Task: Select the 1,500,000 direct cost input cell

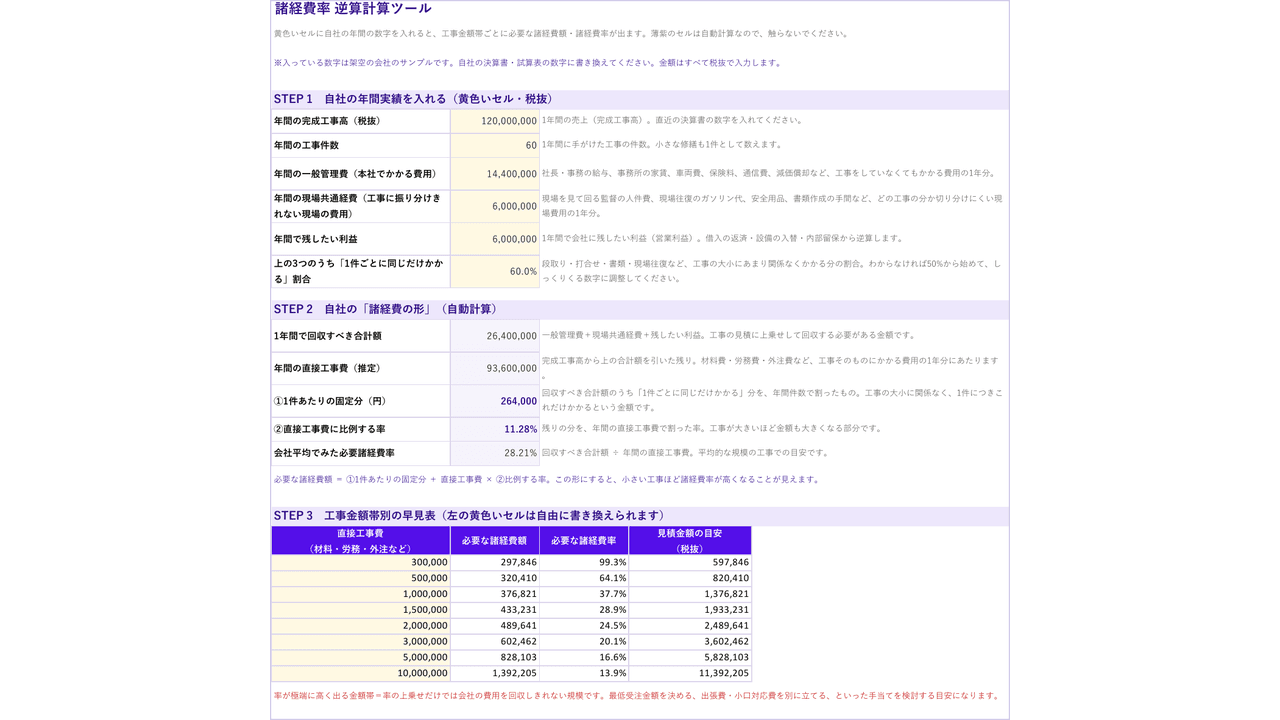Action: (360, 610)
